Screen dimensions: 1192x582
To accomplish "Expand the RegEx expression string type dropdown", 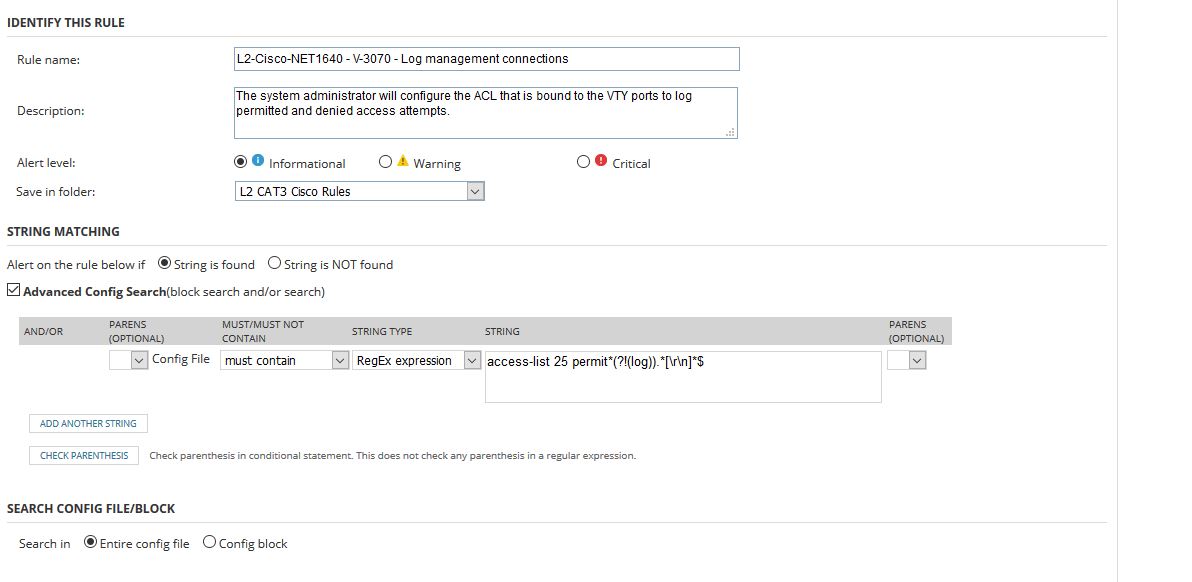I will click(x=417, y=360).
